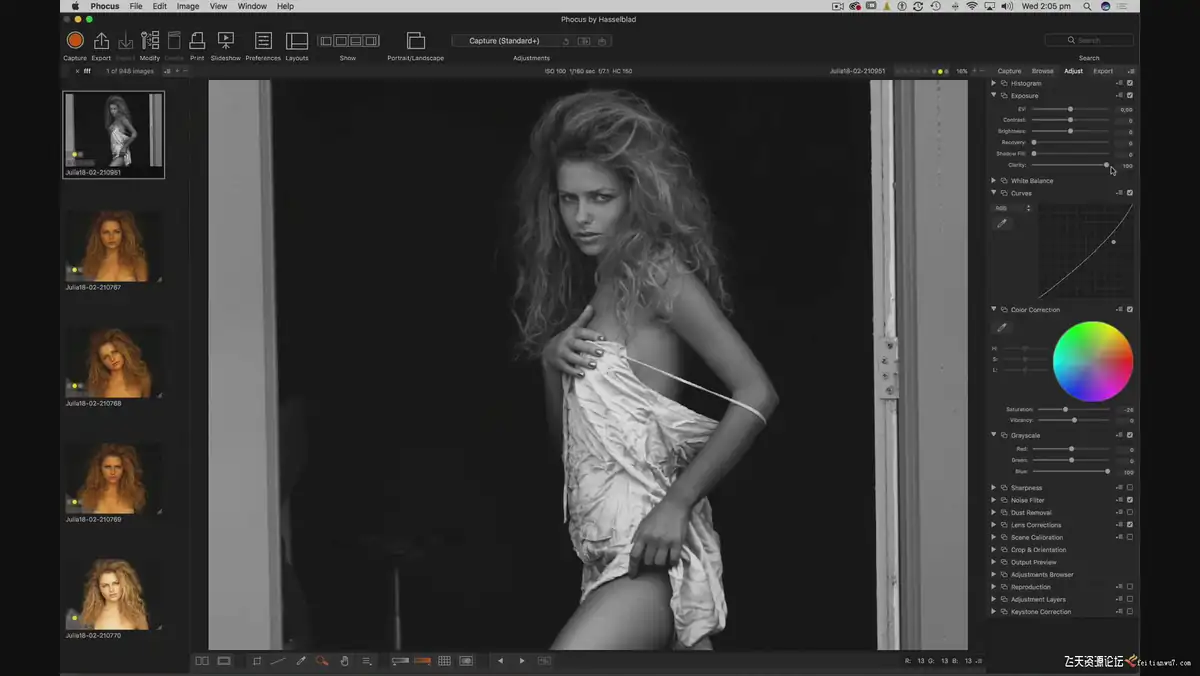This screenshot has height=676, width=1200.
Task: Click the Saturation slider handle
Action: pyautogui.click(x=1065, y=409)
